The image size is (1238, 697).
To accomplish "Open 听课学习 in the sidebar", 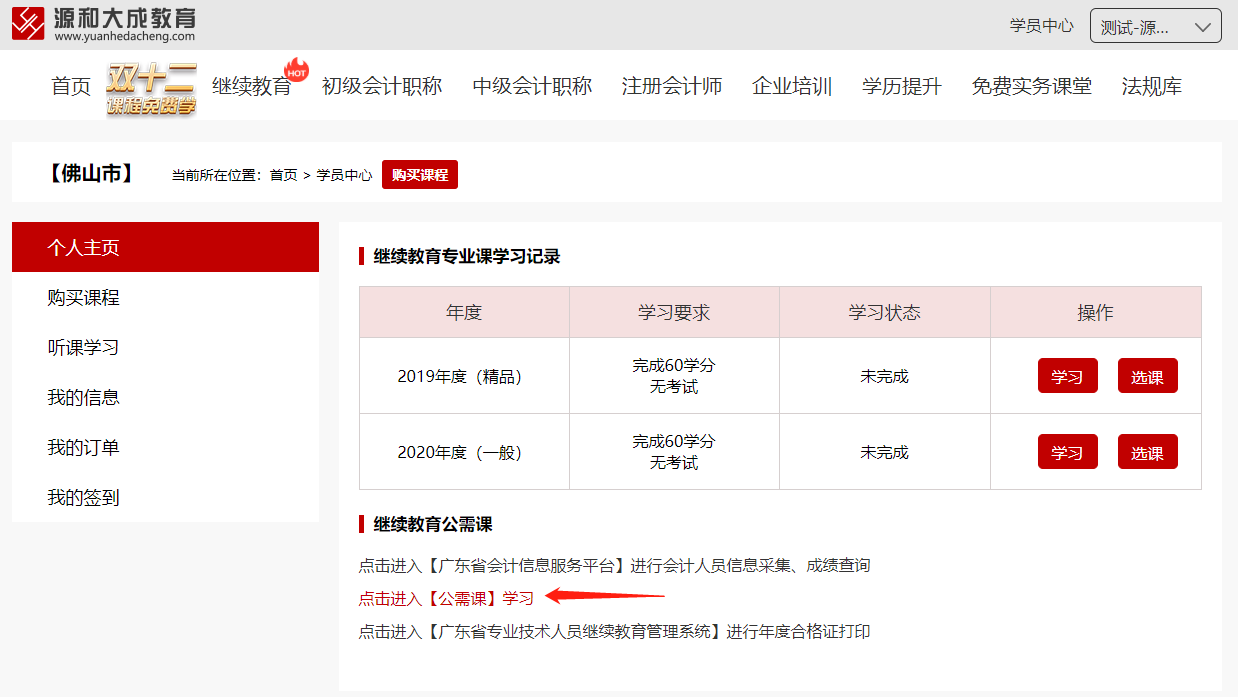I will click(x=83, y=347).
